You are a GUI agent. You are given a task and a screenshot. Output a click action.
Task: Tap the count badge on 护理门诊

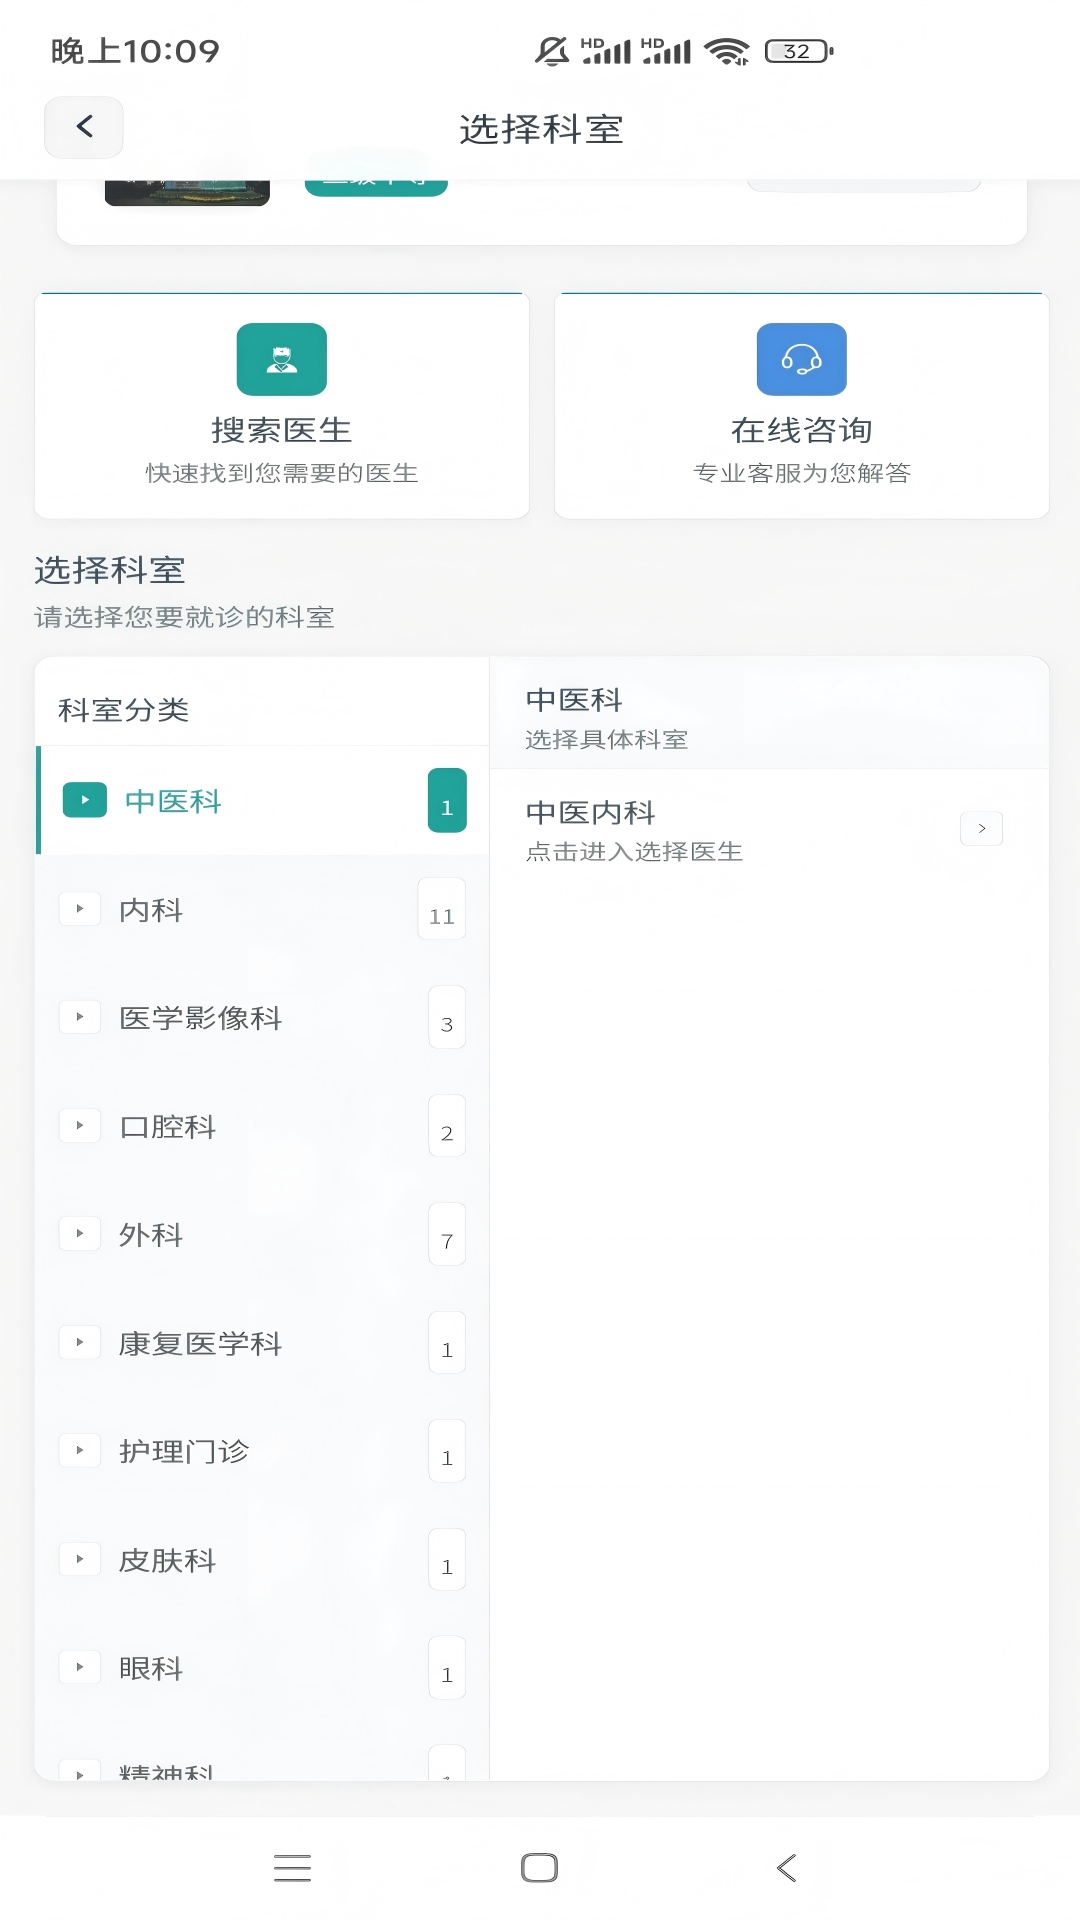point(447,1451)
